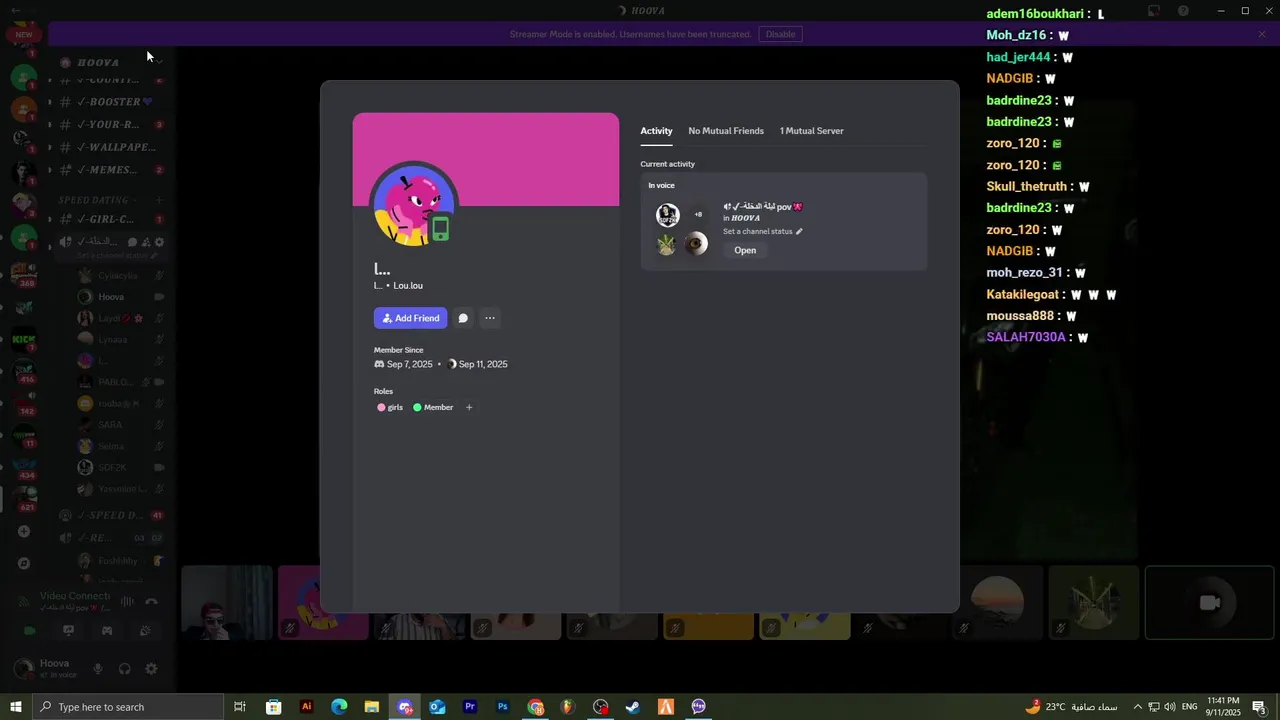Open Google Chrome from taskbar

coord(535,707)
